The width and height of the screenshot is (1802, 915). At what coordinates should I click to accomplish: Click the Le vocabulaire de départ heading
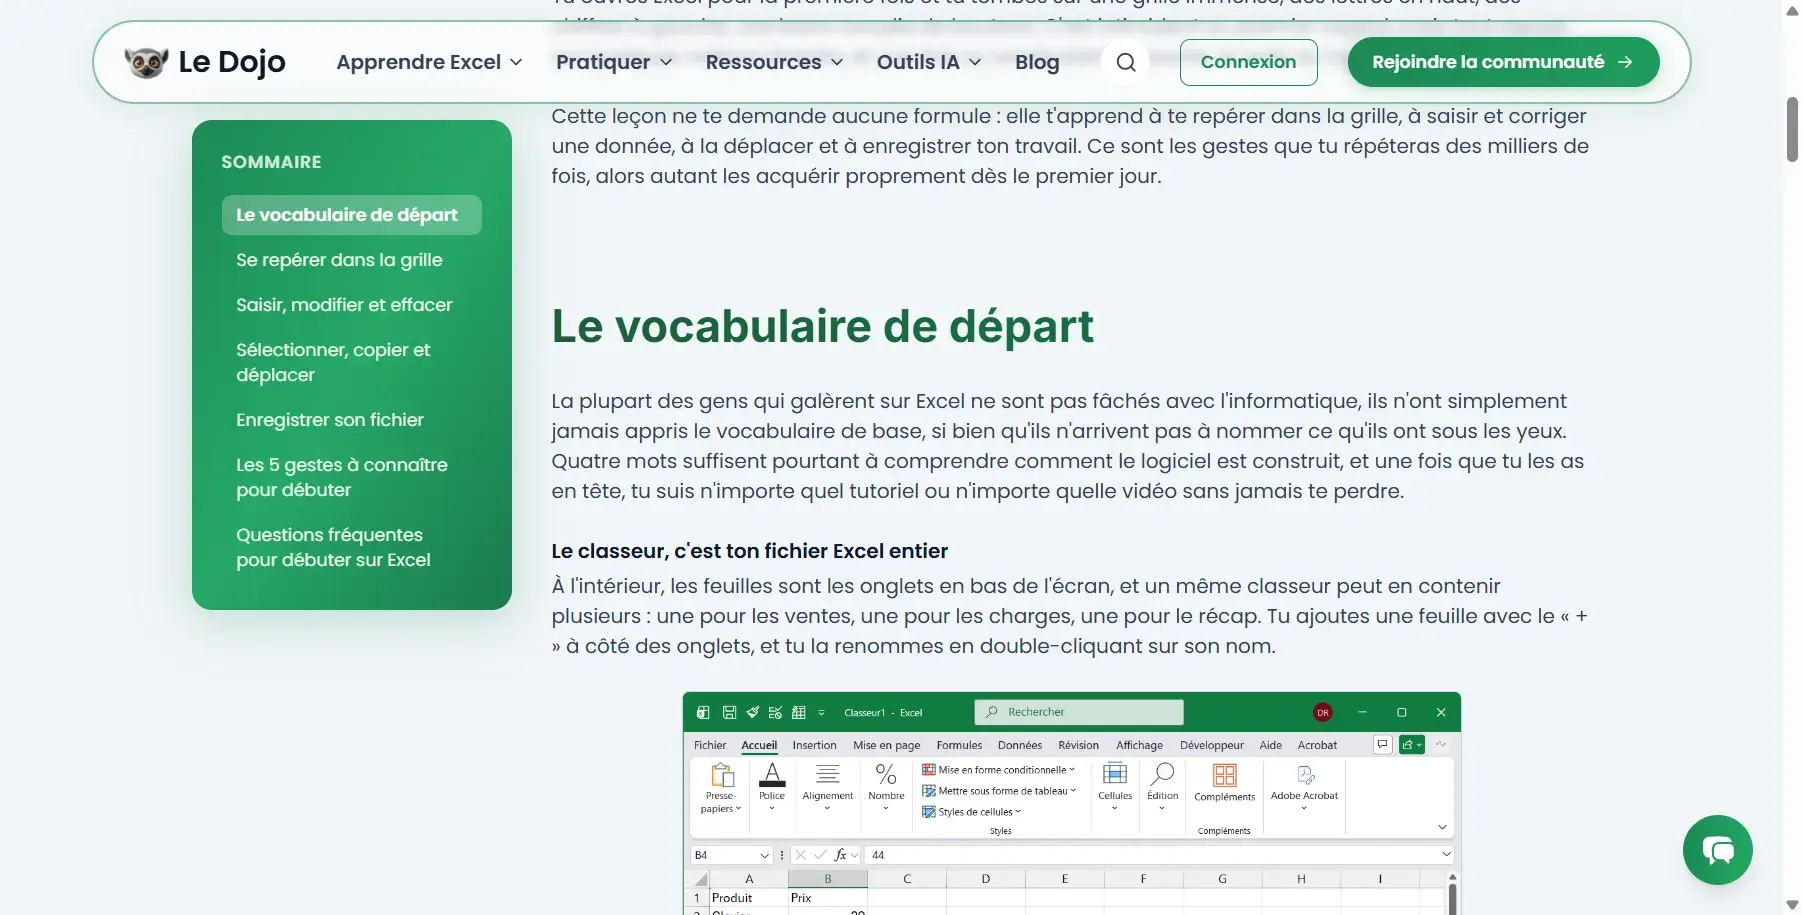point(822,327)
